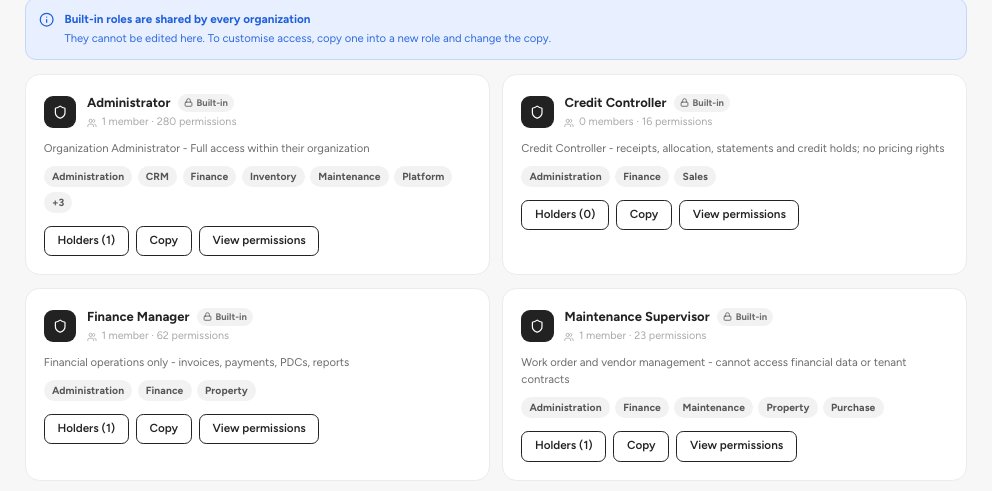Viewport: 992px width, 491px height.
Task: Click the Administrator shield icon
Action: (x=60, y=112)
